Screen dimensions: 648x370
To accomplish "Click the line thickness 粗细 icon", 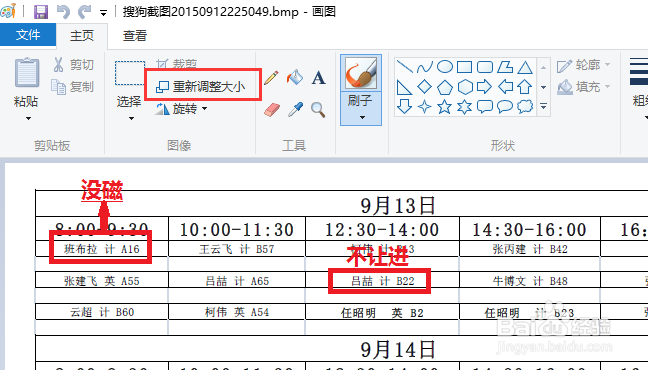I will [638, 72].
